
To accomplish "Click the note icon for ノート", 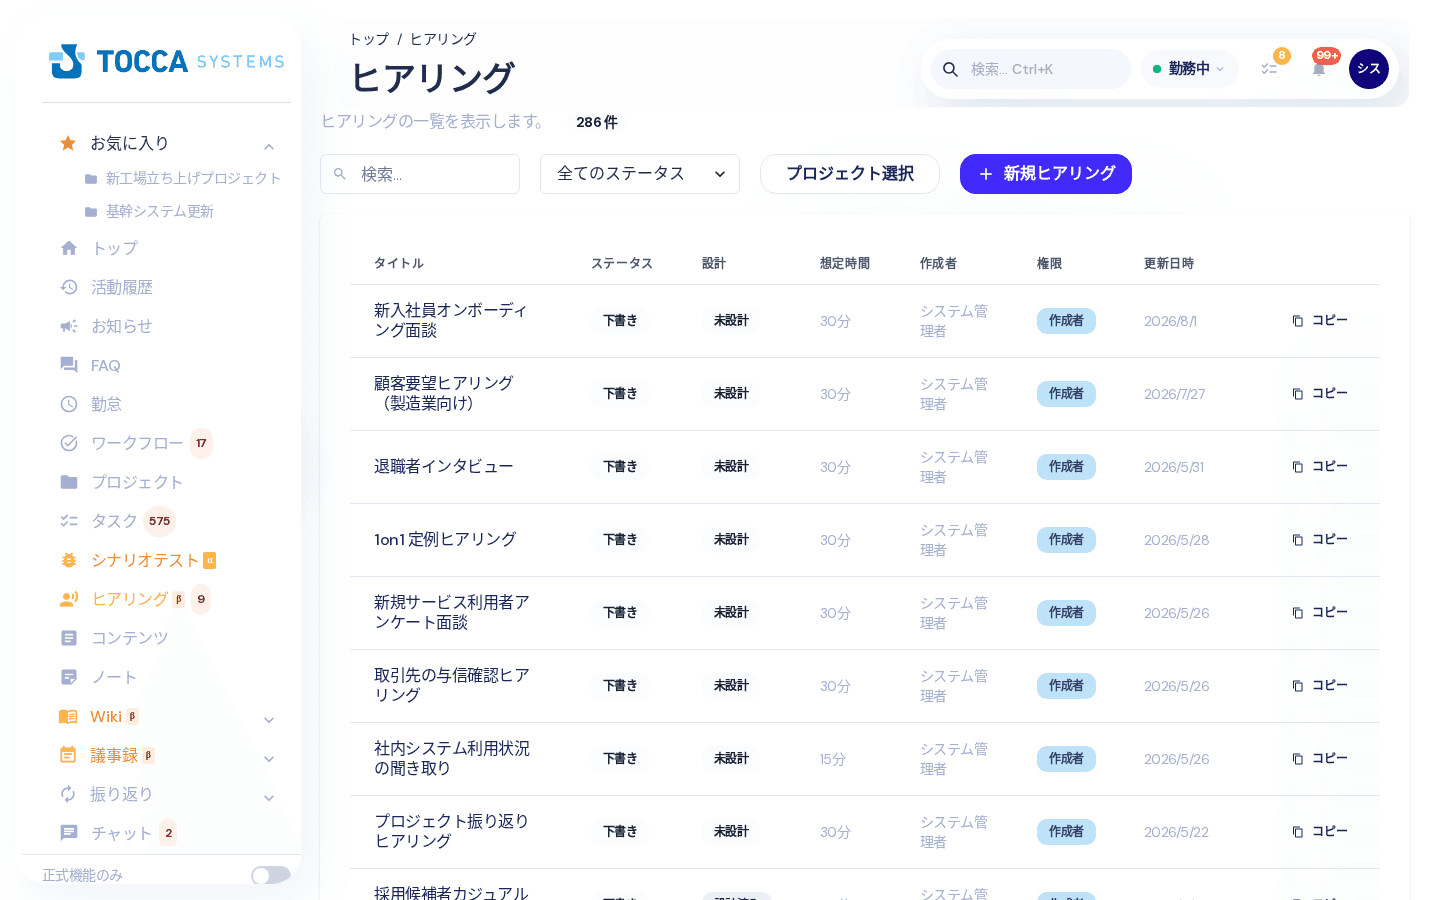I will coord(69,677).
